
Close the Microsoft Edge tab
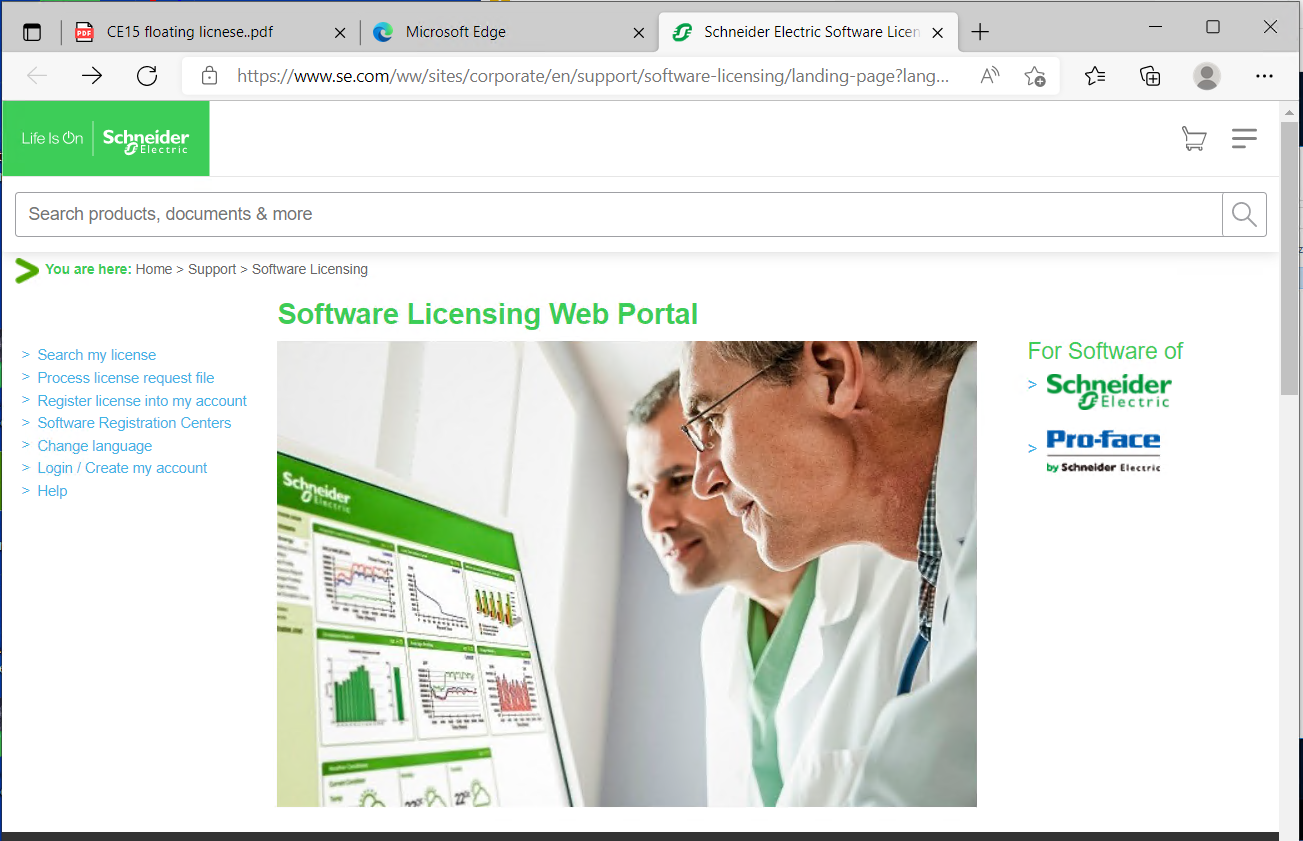coord(639,32)
